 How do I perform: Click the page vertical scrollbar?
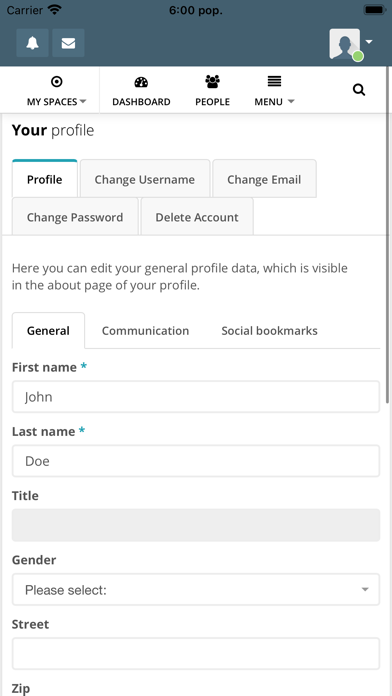(x=388, y=234)
